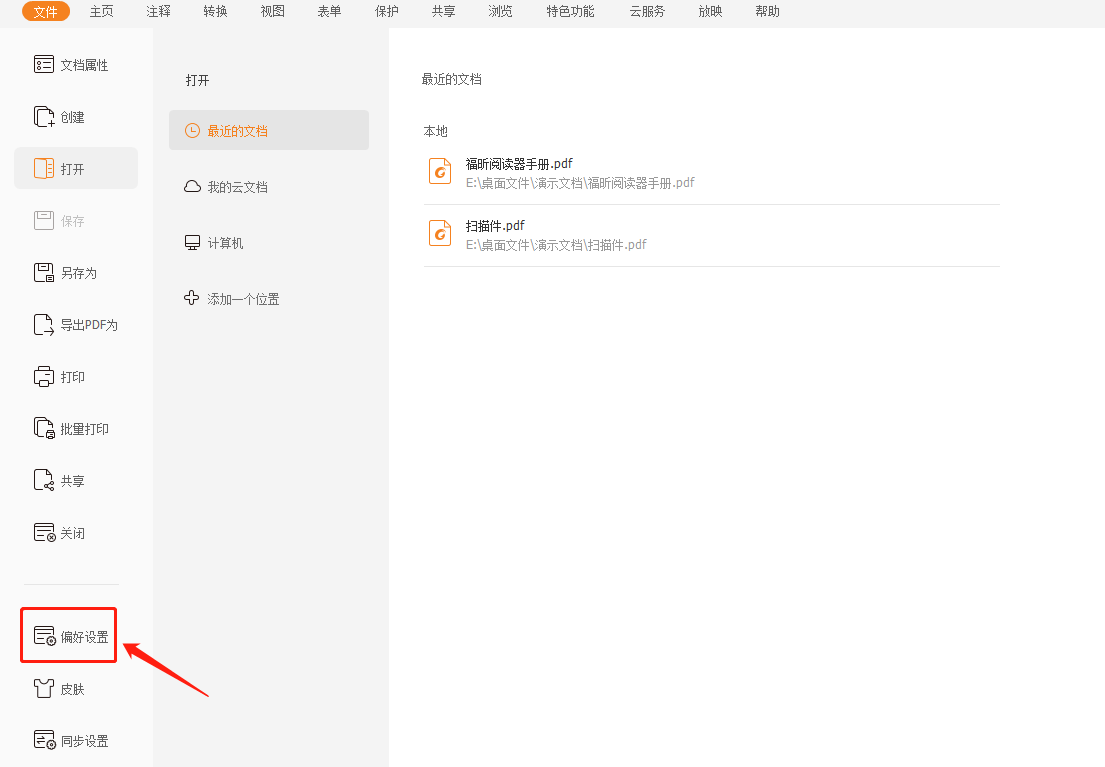Open recent file 扫描件.pdf
This screenshot has height=767, width=1105.
pos(494,226)
